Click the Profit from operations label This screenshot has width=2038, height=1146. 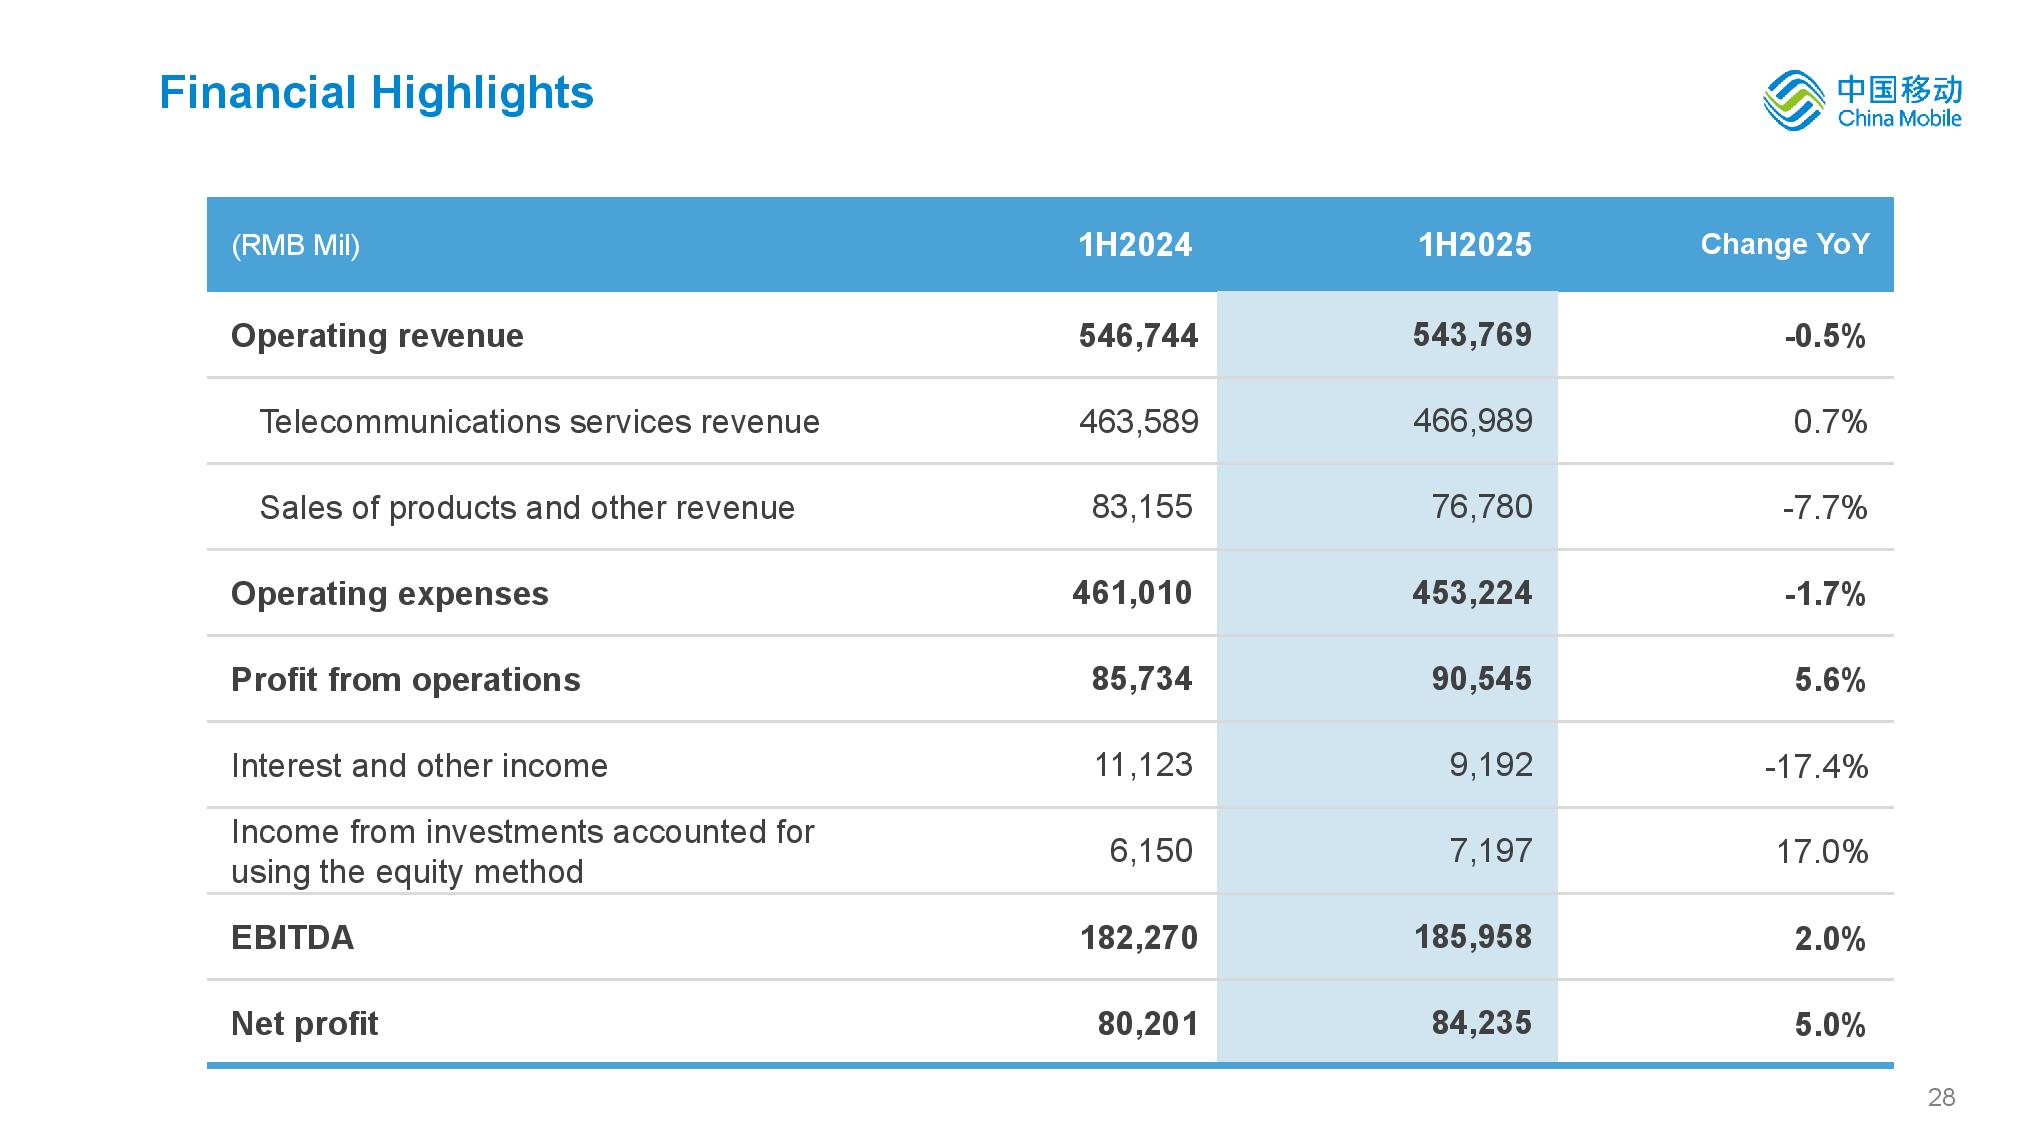405,680
